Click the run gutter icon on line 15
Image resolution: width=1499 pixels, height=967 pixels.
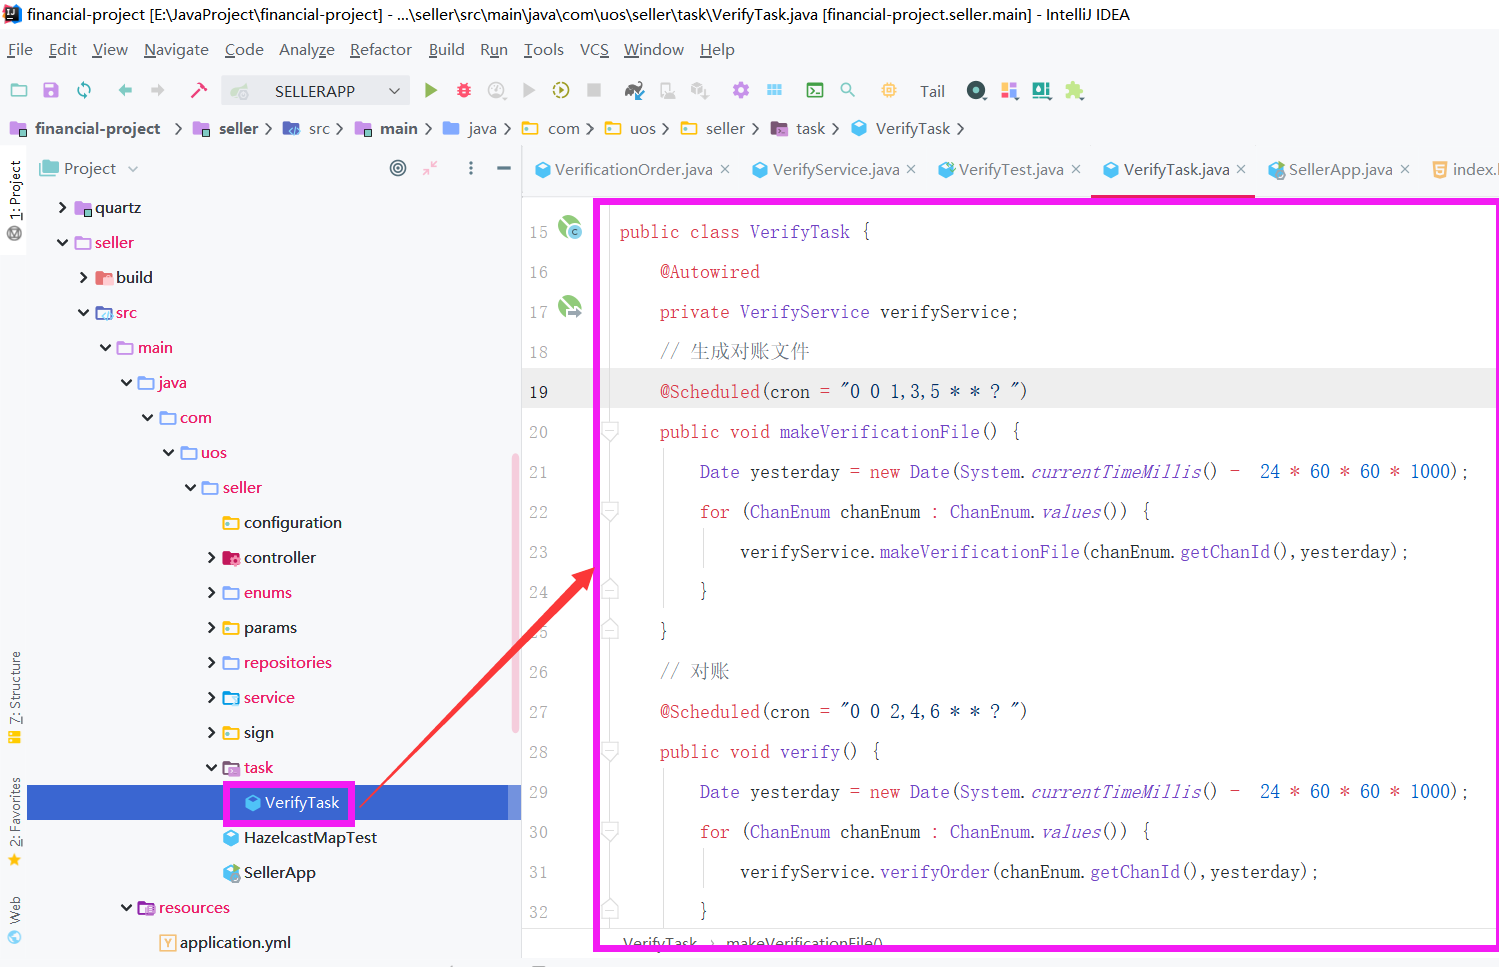coord(570,228)
